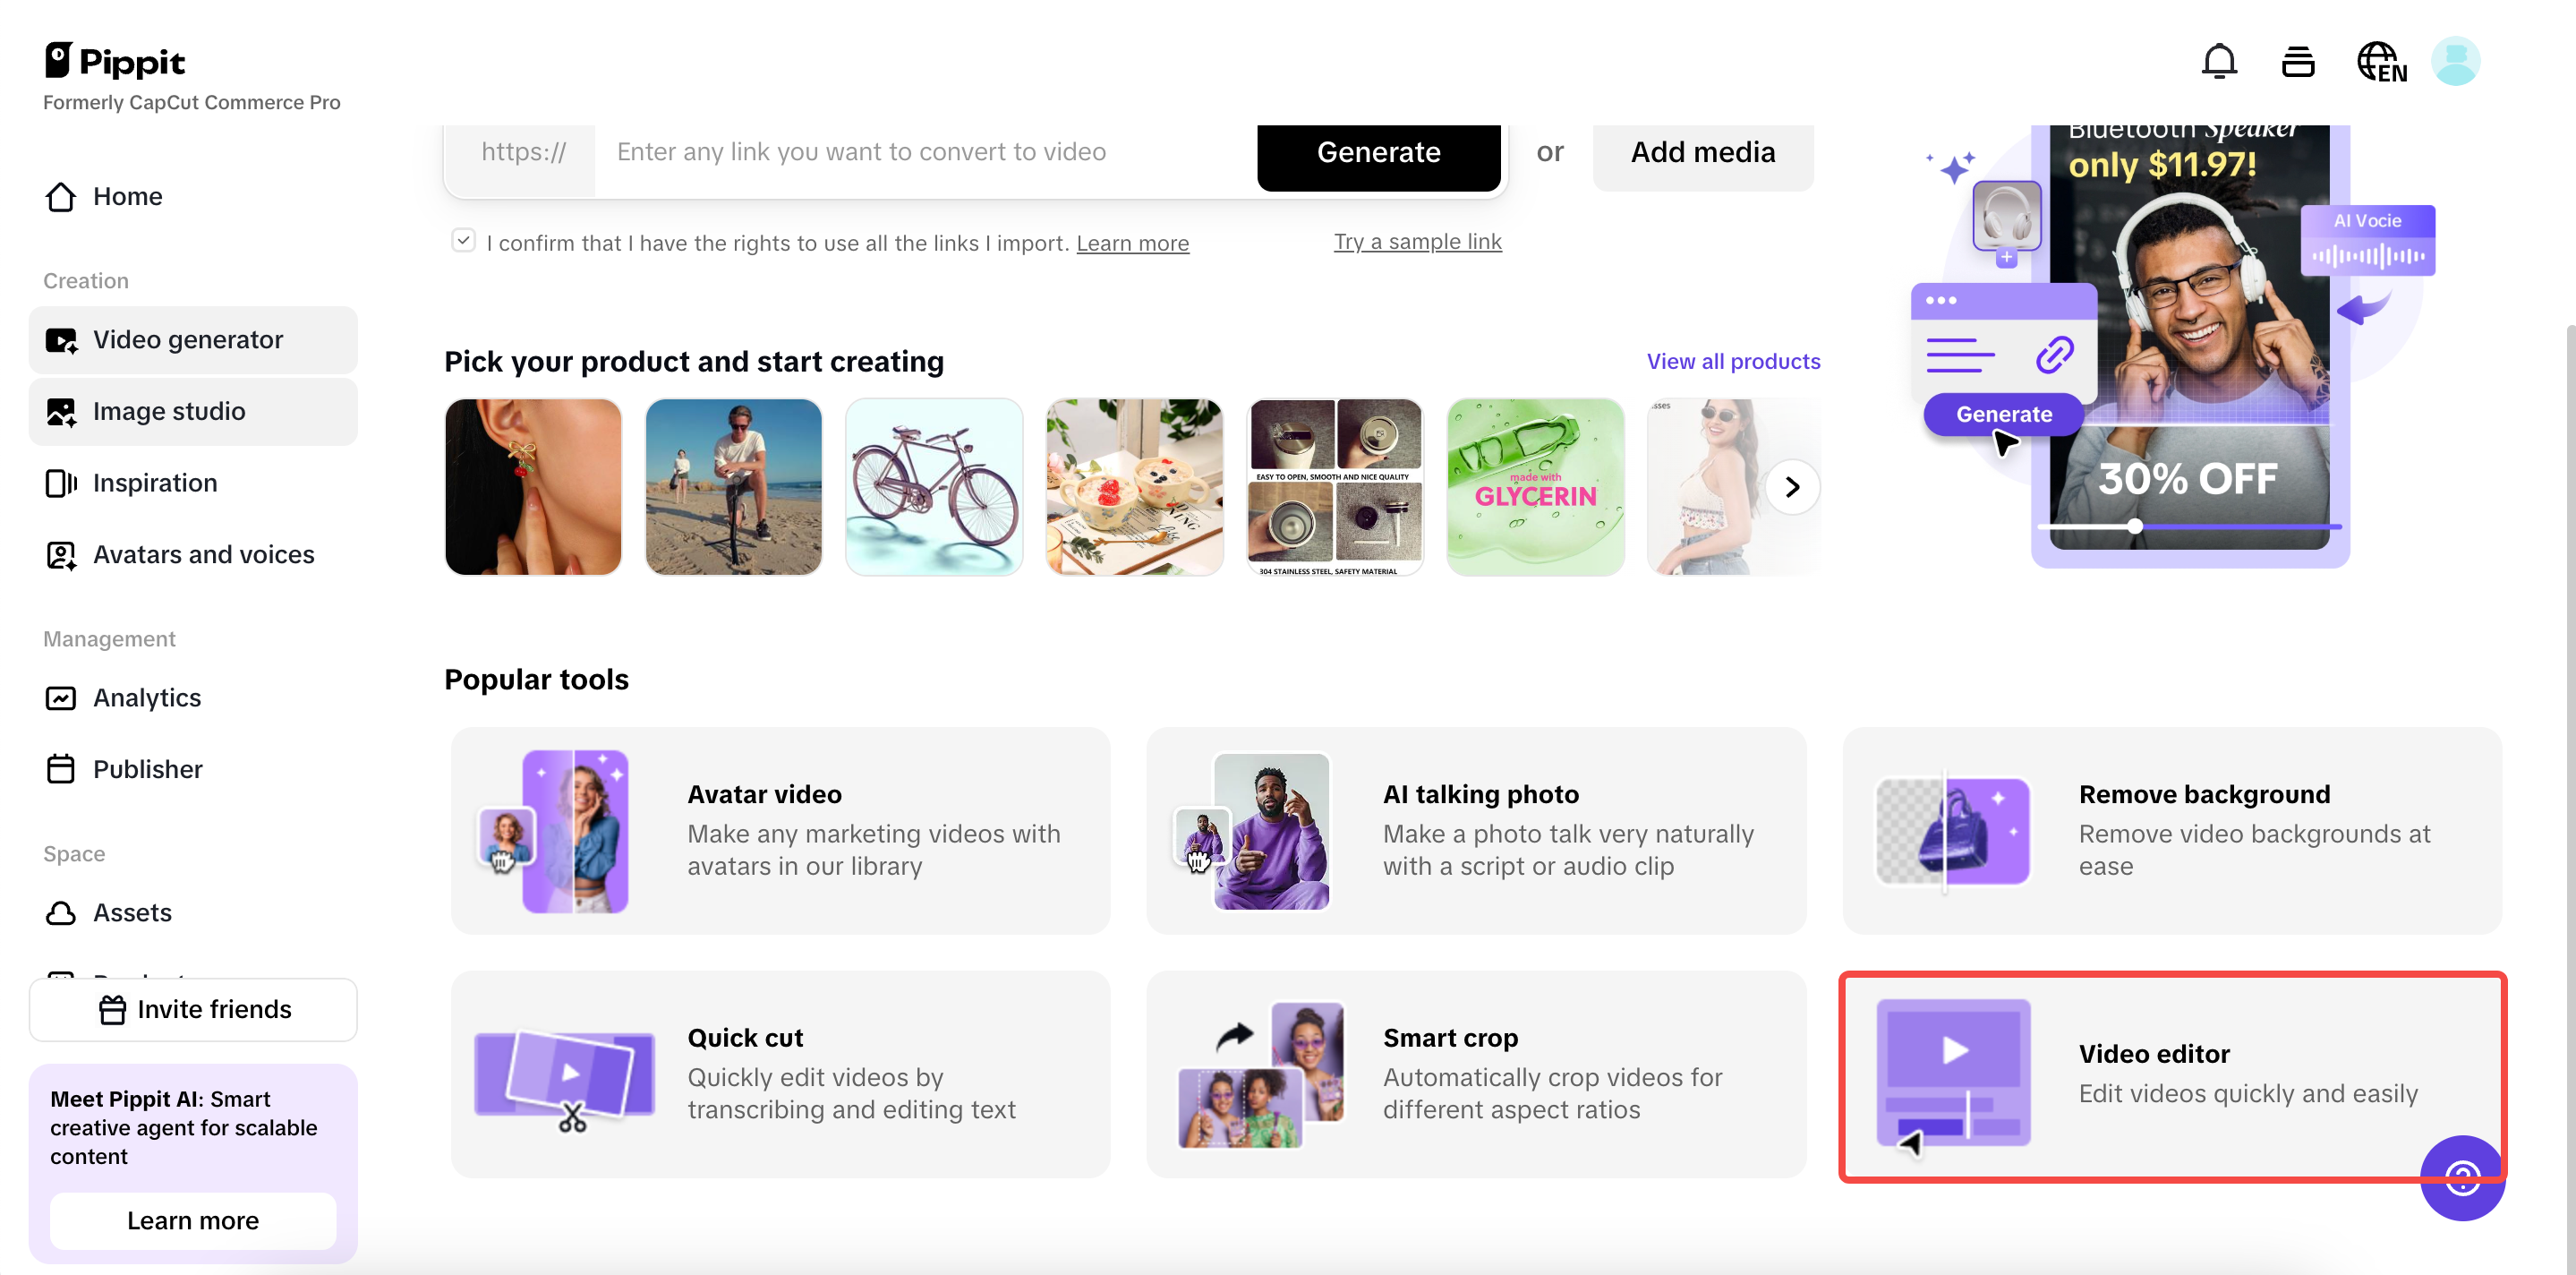This screenshot has width=2576, height=1275.
Task: Go to Inspiration section
Action: click(x=155, y=483)
